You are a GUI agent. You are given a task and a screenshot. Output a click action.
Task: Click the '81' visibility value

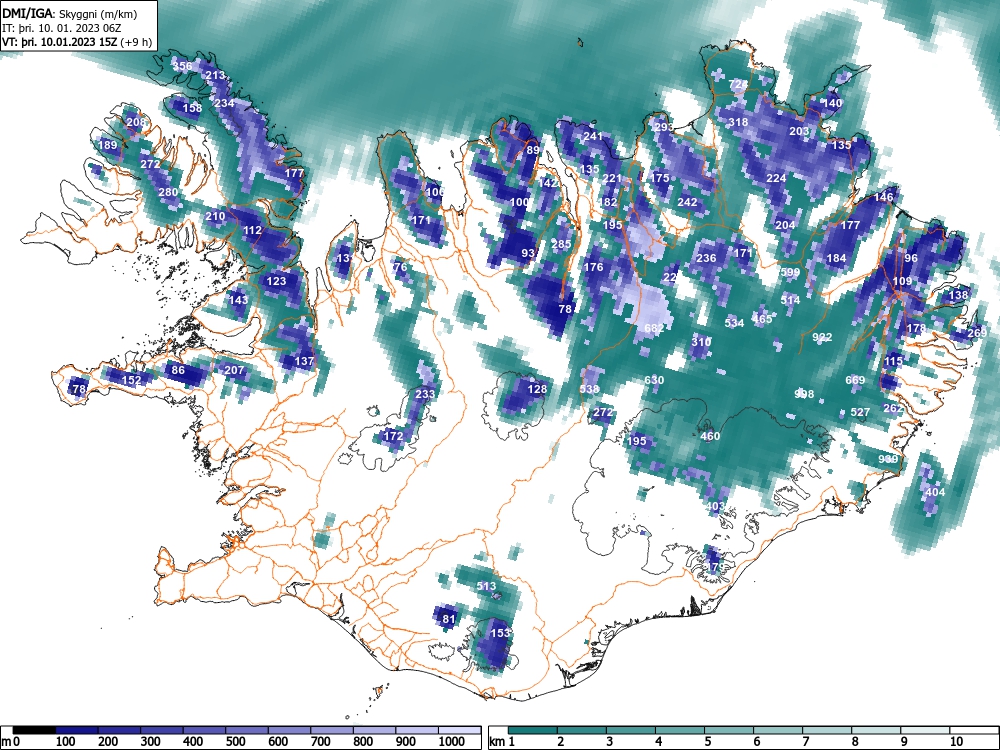click(x=449, y=619)
